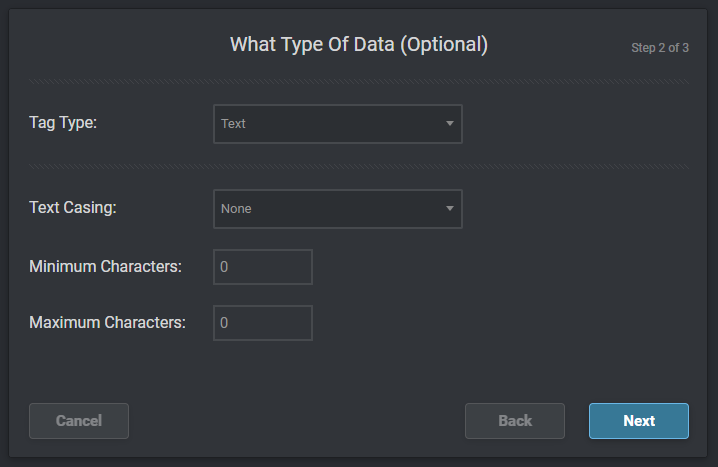The image size is (718, 467).
Task: Focus the Maximum Characters input field
Action: (263, 323)
